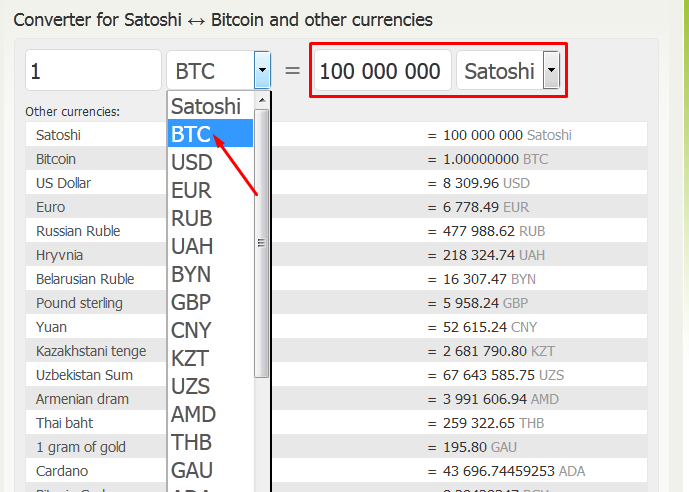Click the 195.80 GAU value
The width and height of the screenshot is (689, 492).
point(480,447)
